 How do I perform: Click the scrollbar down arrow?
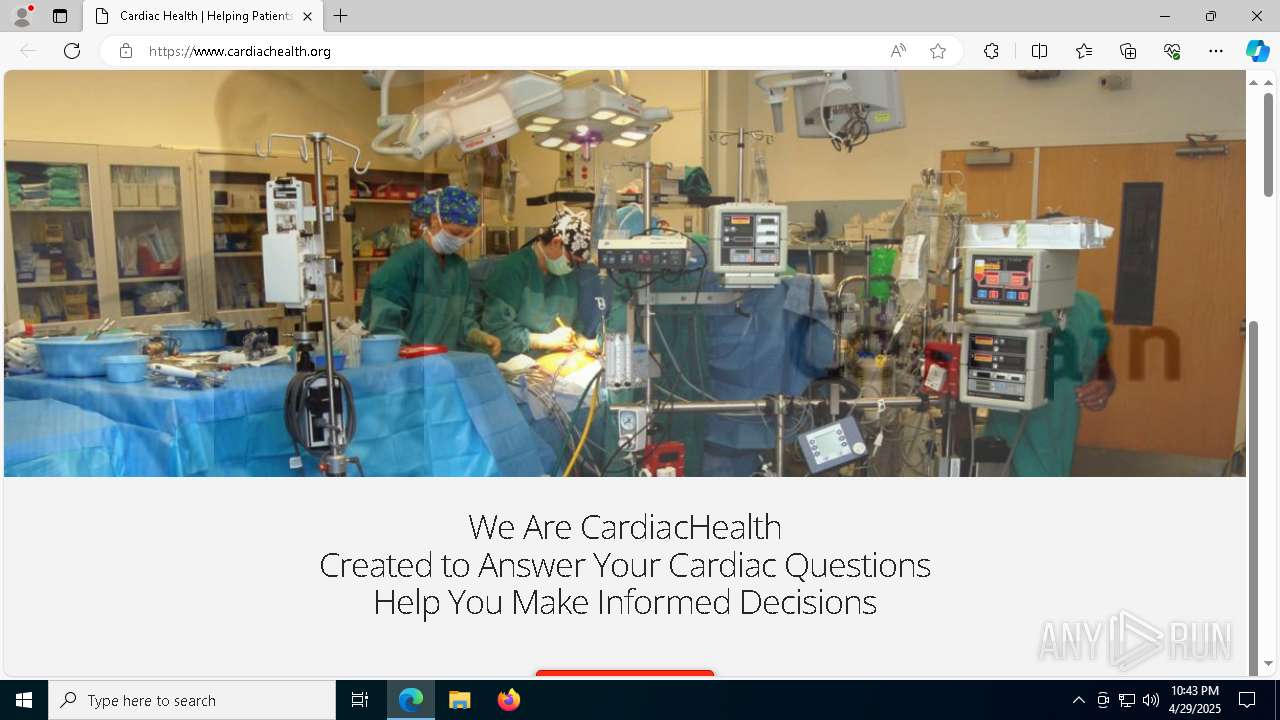coord(1268,663)
